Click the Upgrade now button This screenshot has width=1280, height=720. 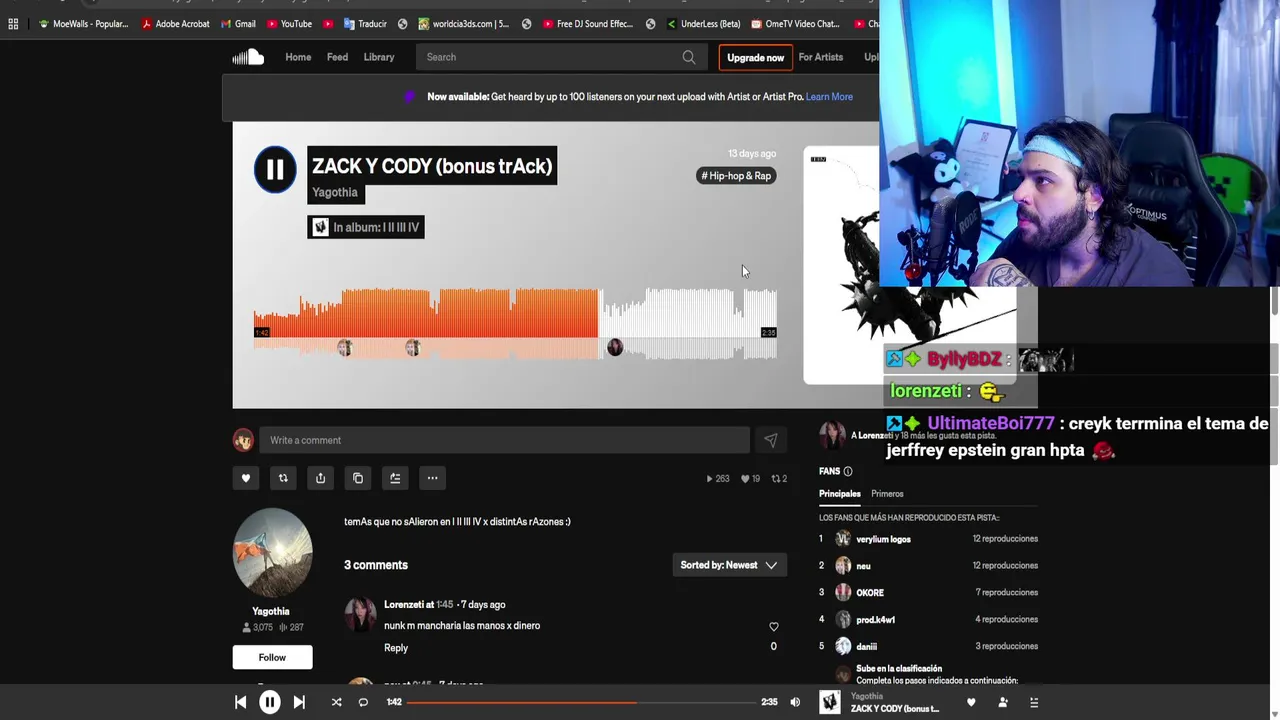coord(755,58)
